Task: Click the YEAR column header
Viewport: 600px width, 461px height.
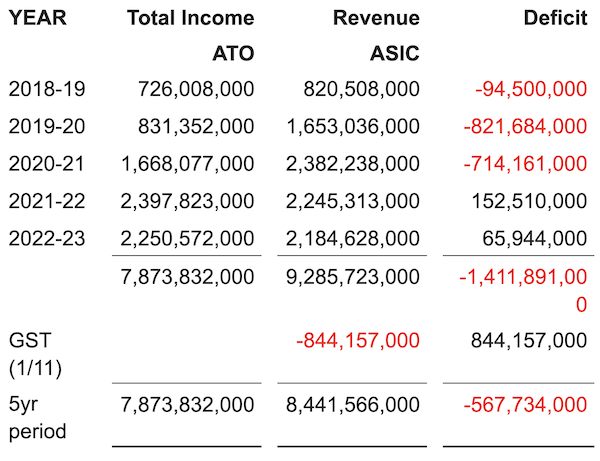Action: coord(37,18)
